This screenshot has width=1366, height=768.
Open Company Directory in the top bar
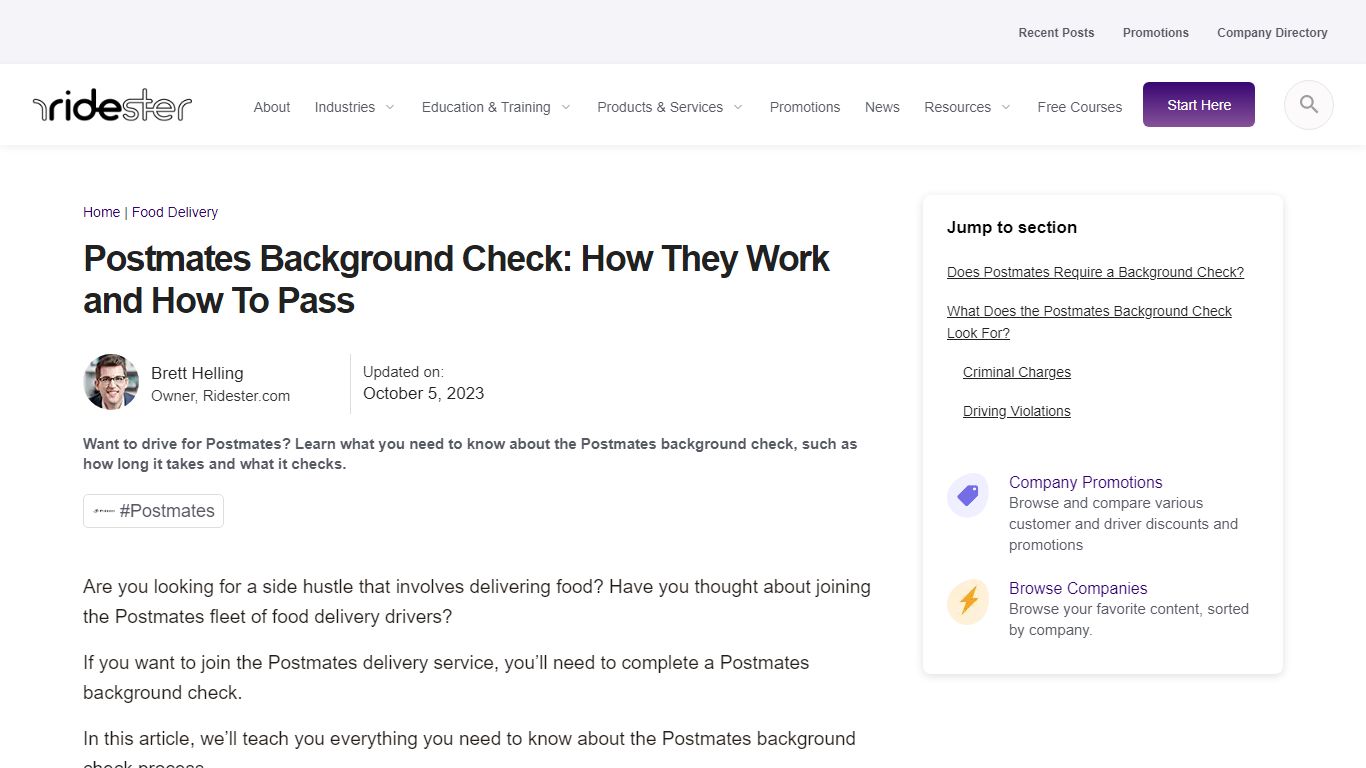click(1272, 33)
